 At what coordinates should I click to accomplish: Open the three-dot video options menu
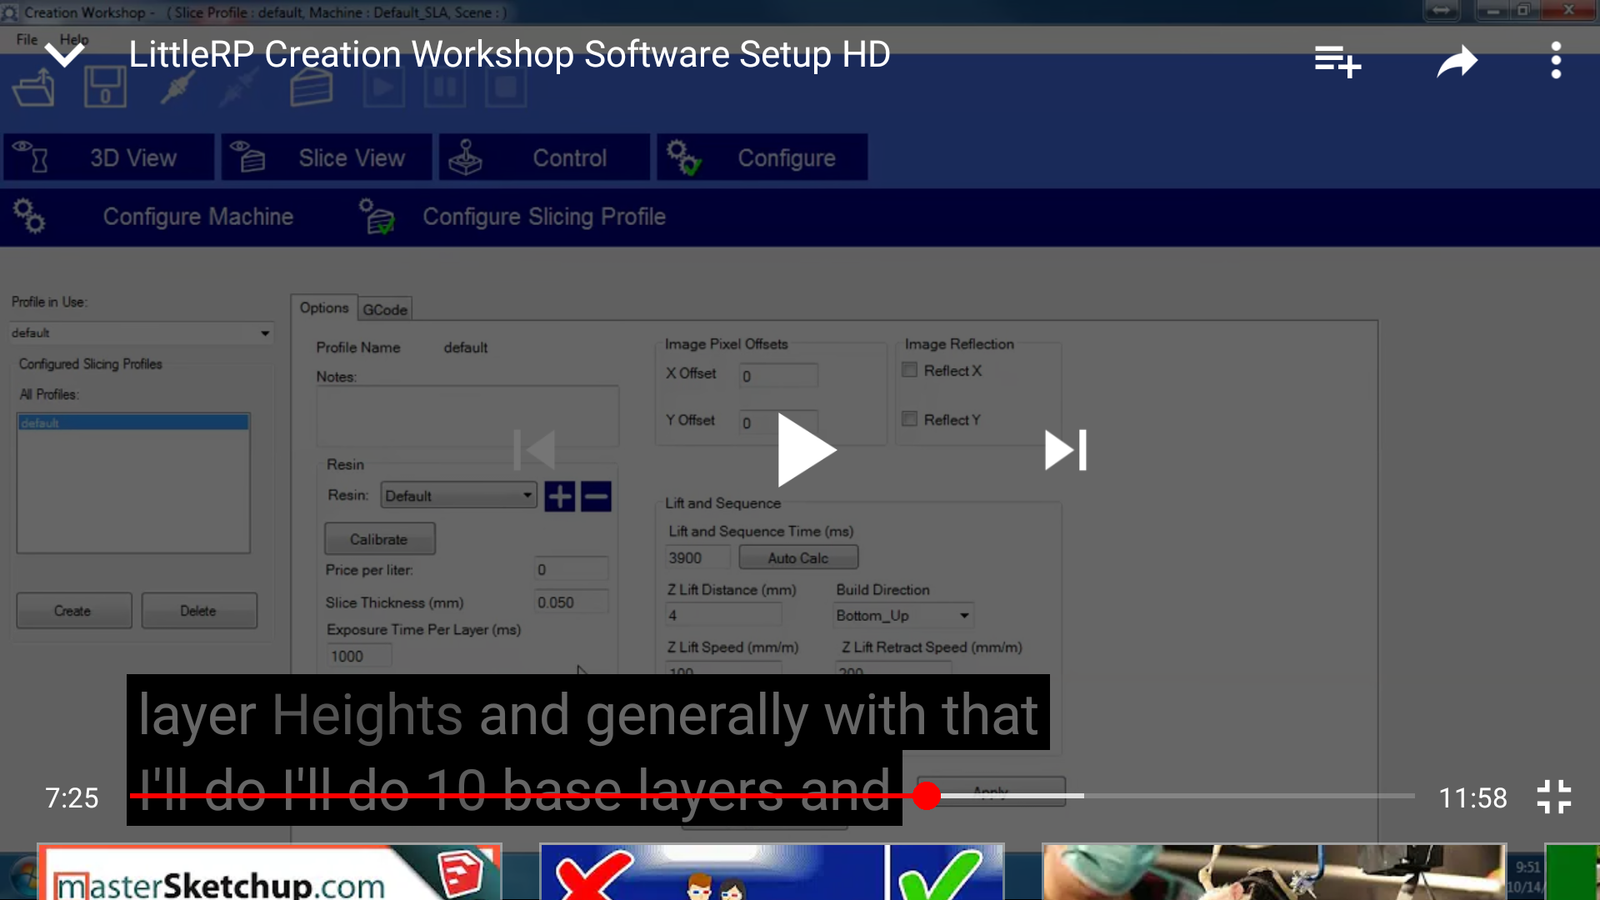(1556, 61)
